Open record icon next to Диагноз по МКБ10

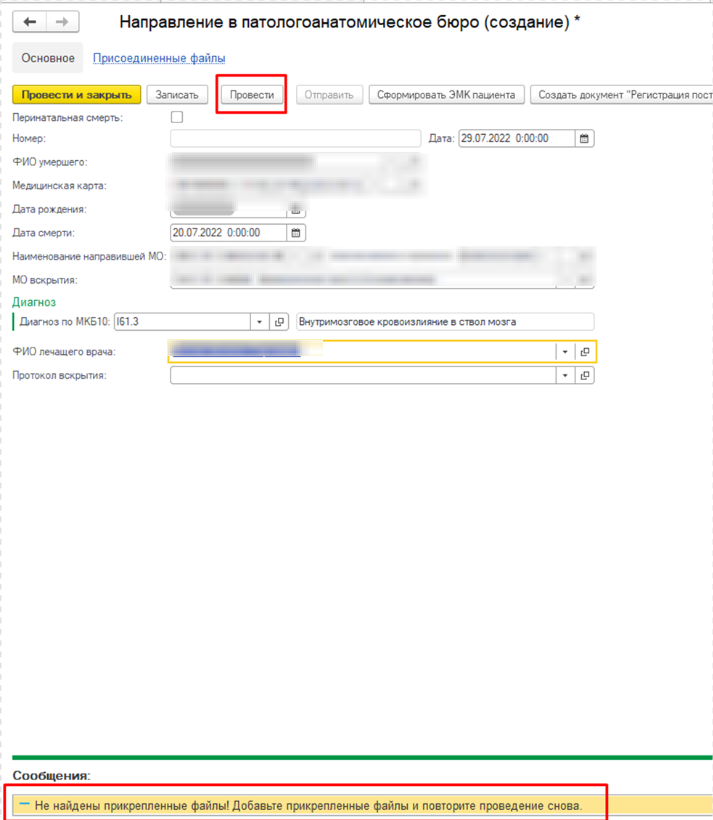[x=280, y=322]
